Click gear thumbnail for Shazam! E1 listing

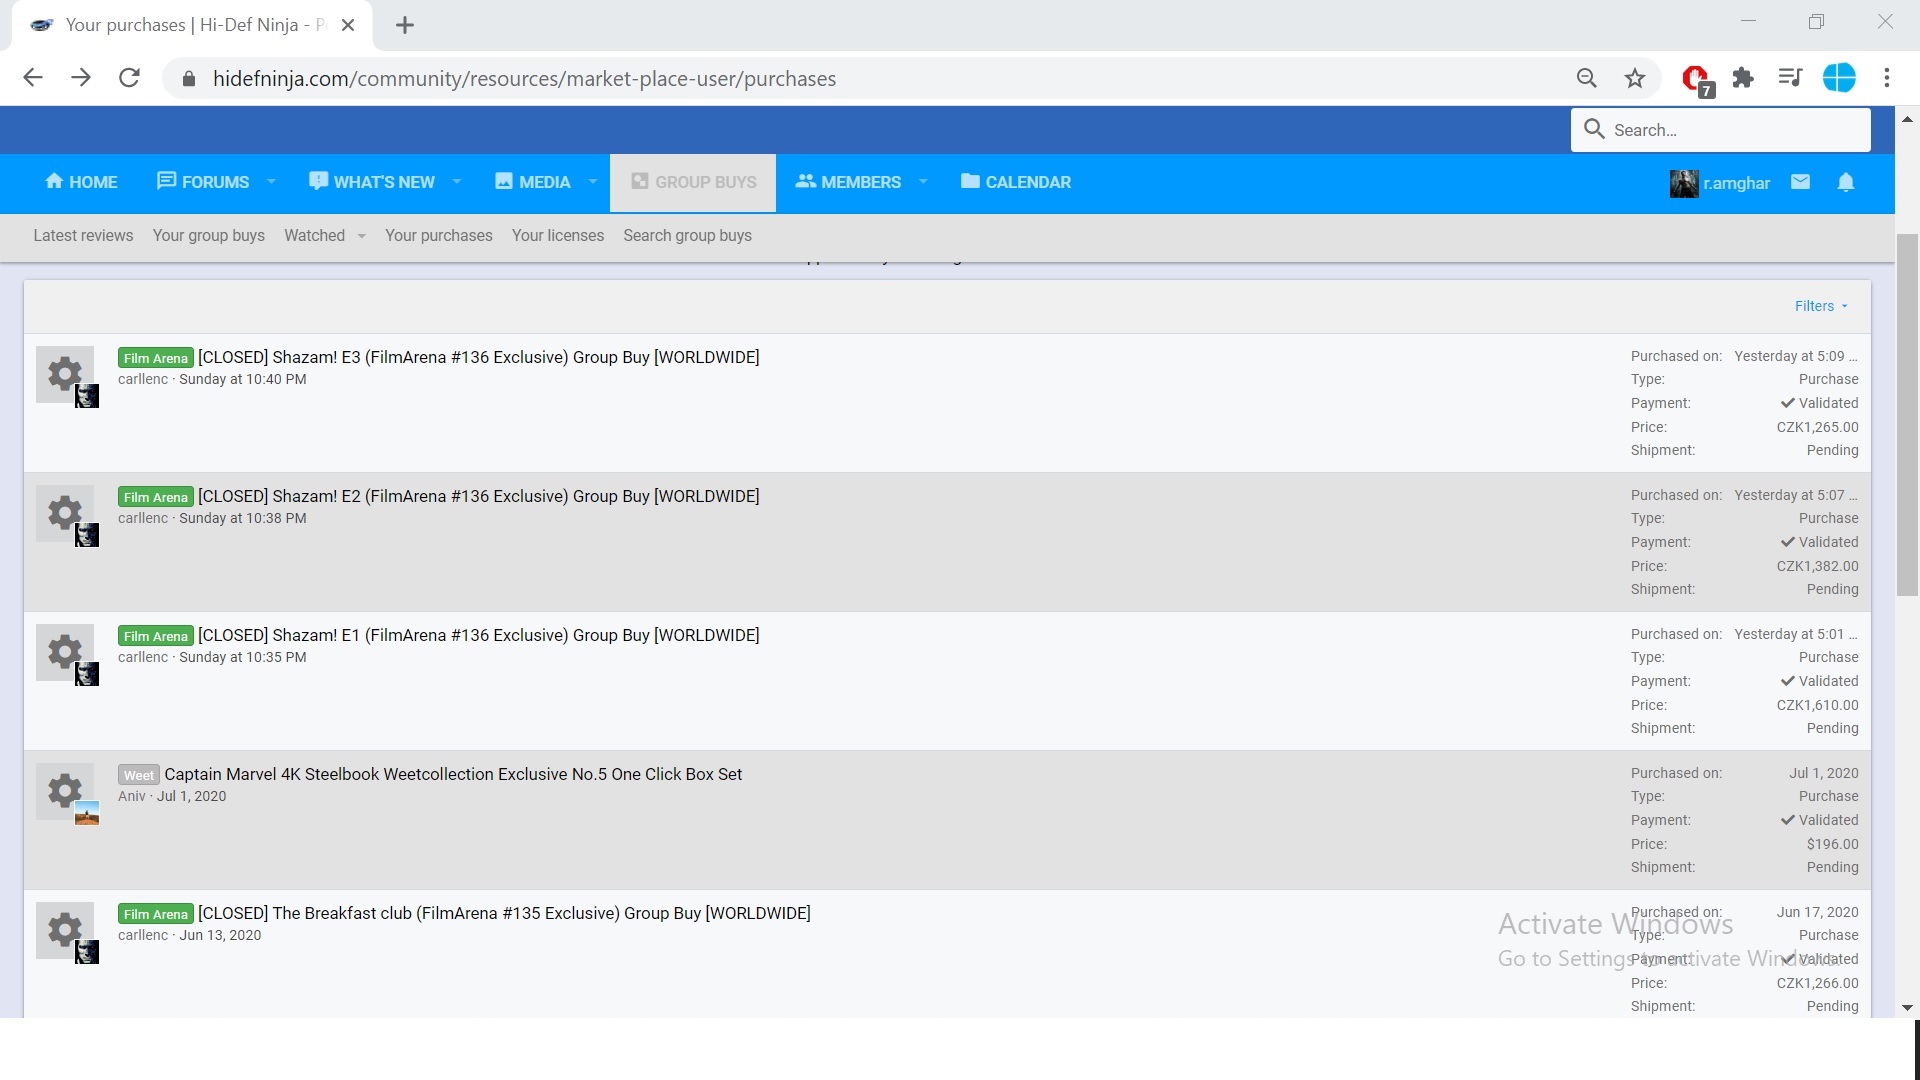pos(65,652)
